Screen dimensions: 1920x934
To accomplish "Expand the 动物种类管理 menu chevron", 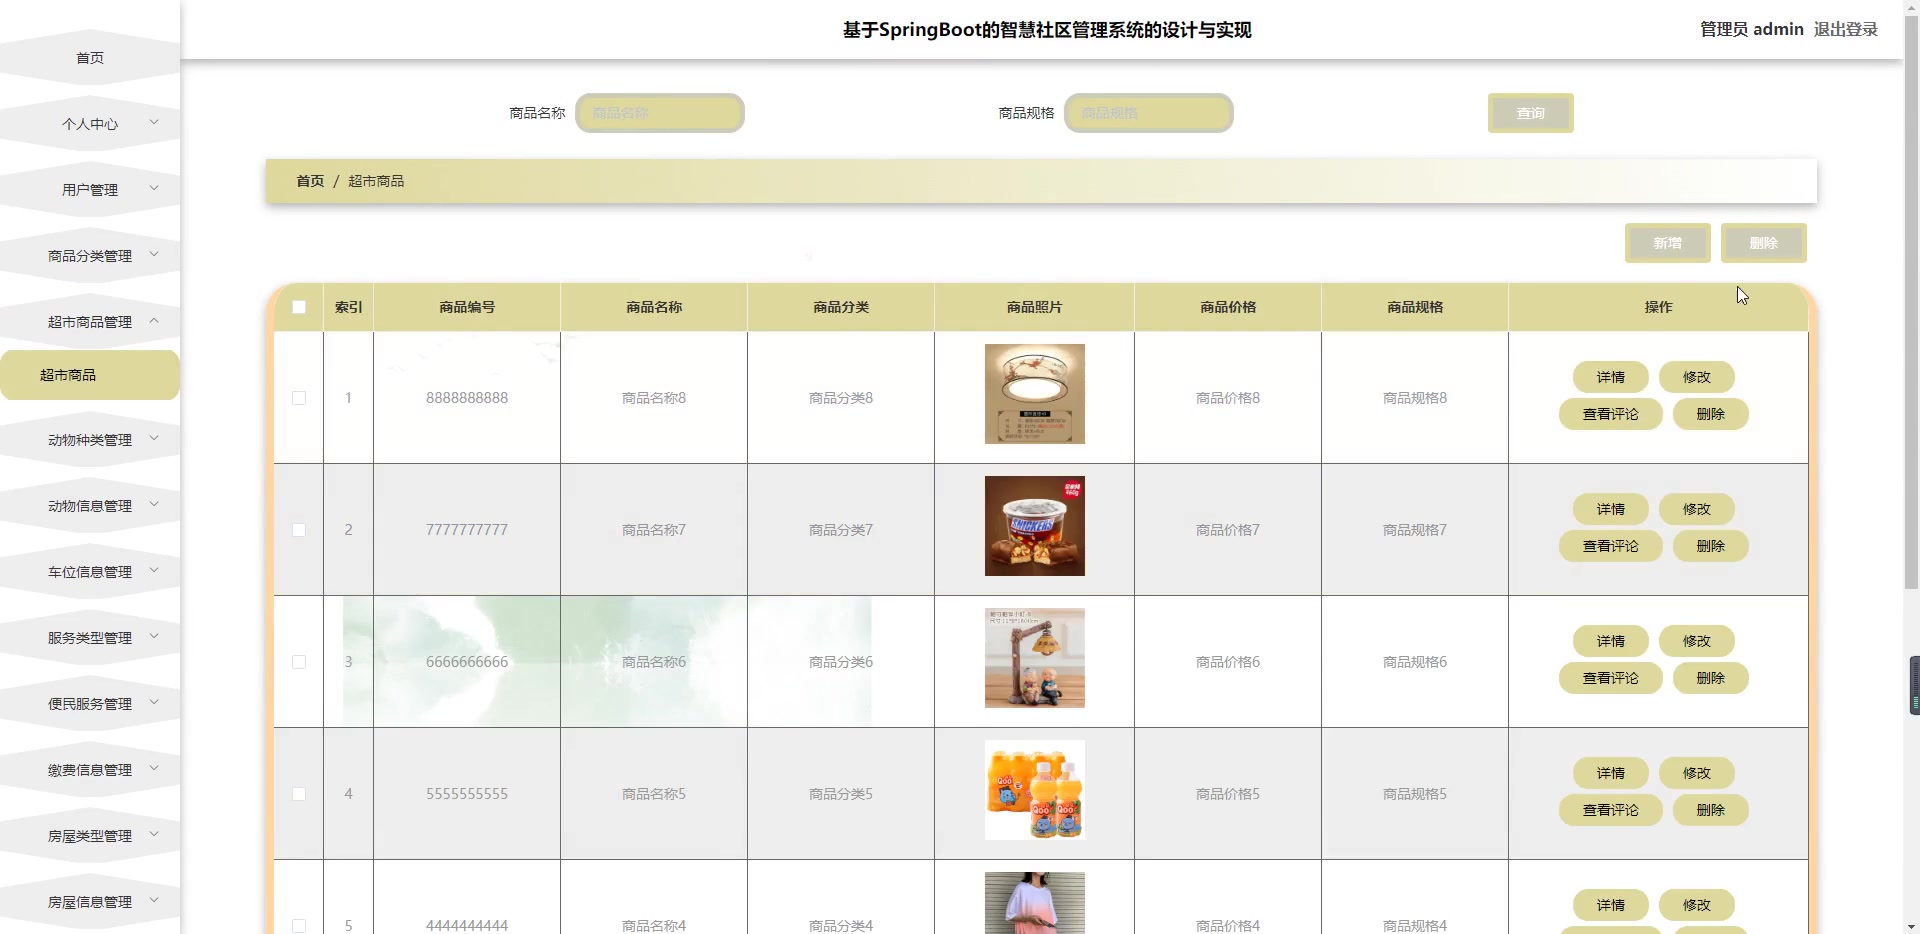I will coord(154,439).
